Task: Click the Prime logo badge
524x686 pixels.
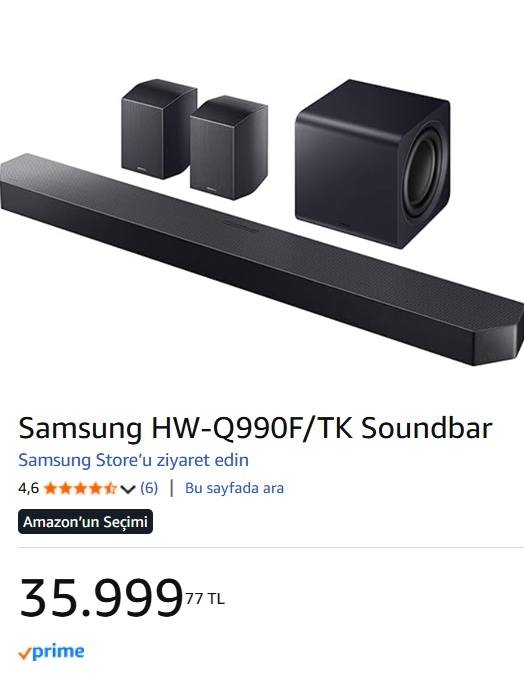Action: tap(51, 652)
